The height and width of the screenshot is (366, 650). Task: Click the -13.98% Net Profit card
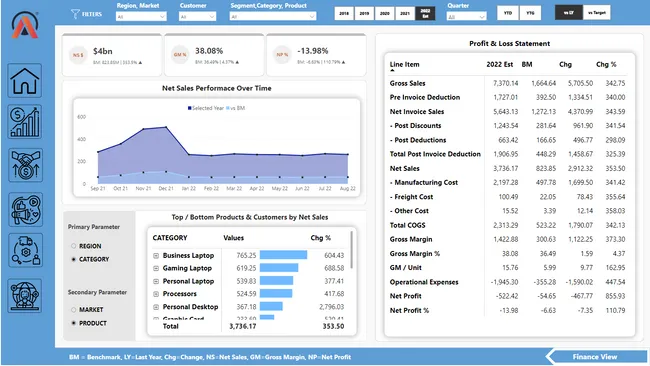(316, 55)
